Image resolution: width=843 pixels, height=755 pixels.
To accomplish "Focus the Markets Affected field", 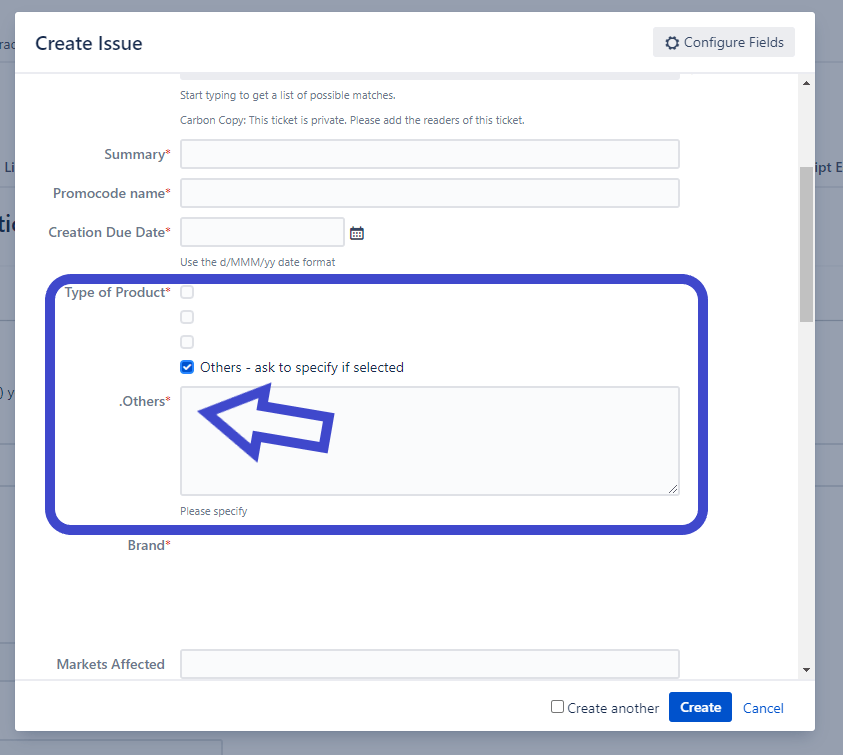I will point(429,664).
